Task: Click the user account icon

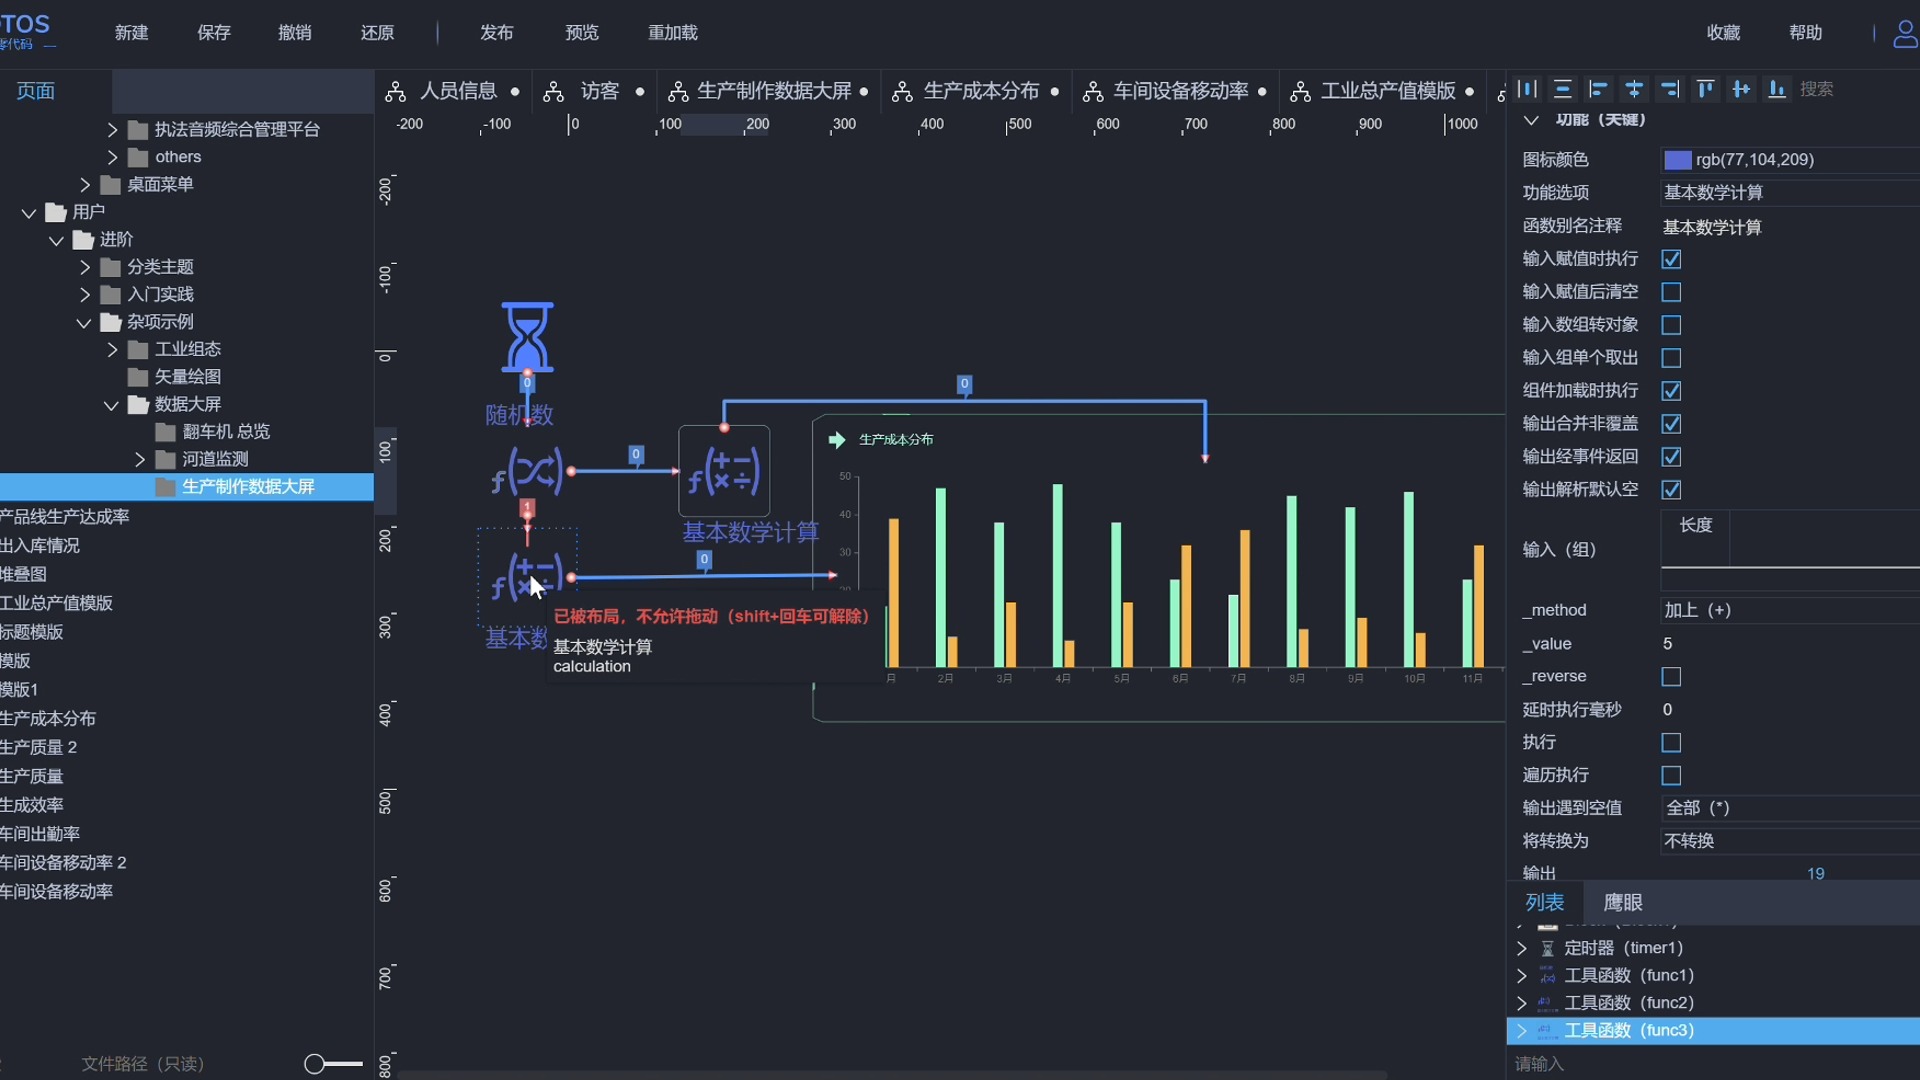Action: tap(1904, 33)
